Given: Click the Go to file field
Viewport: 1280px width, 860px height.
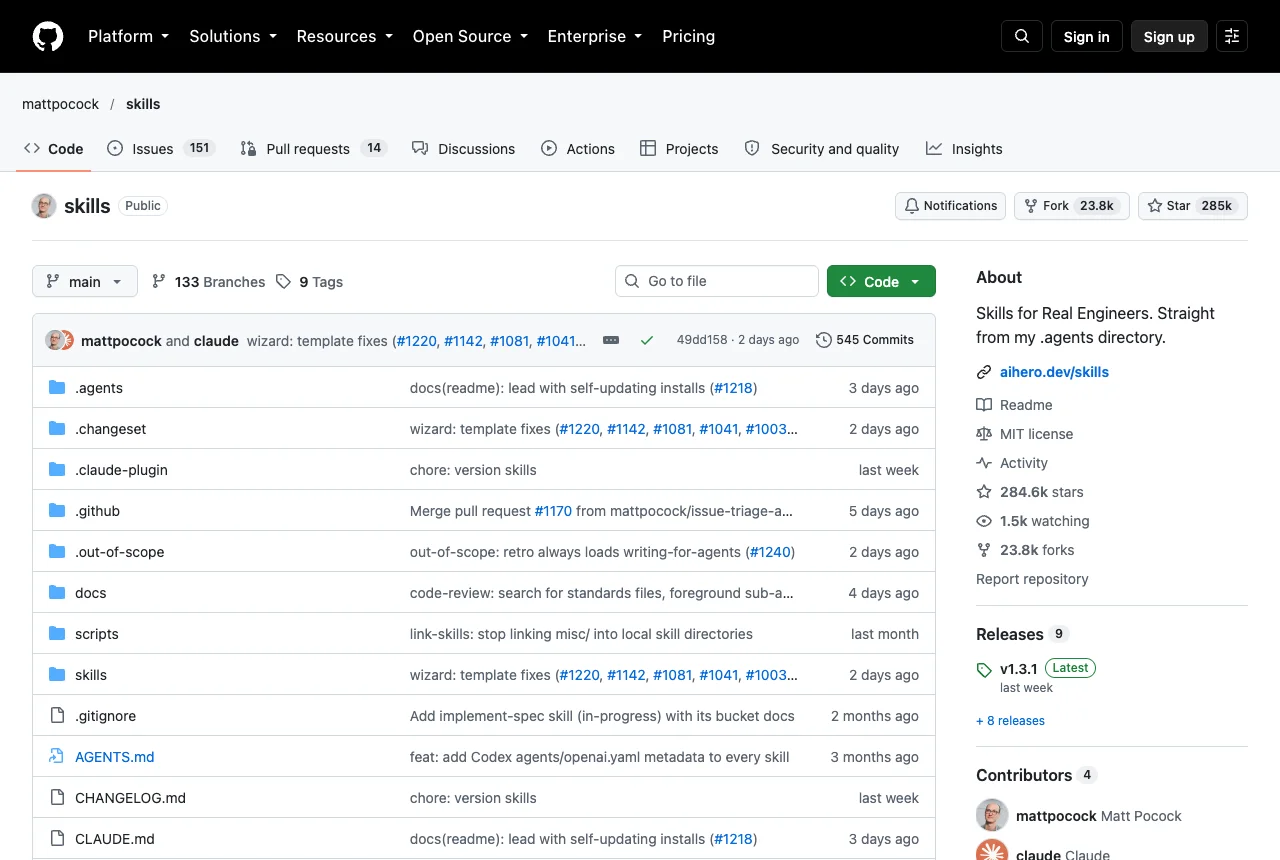Looking at the screenshot, I should pyautogui.click(x=717, y=281).
